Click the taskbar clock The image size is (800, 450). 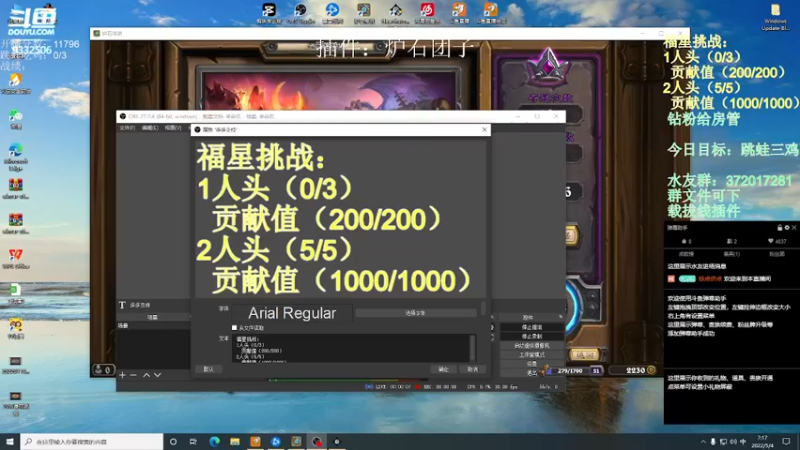tap(762, 441)
